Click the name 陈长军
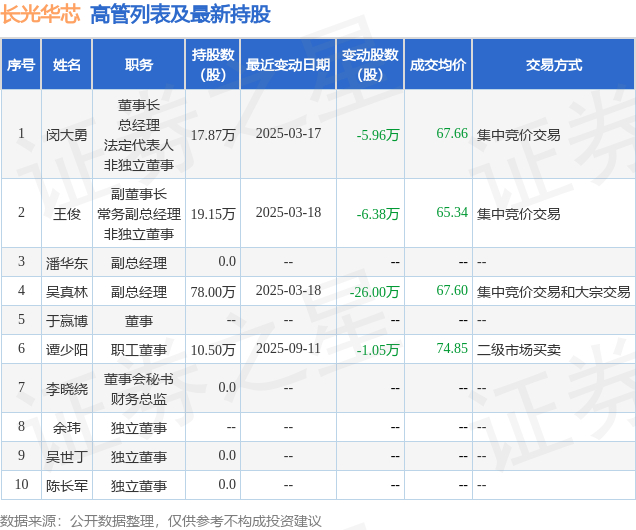Screen dimensions: 636x530 pos(67,486)
